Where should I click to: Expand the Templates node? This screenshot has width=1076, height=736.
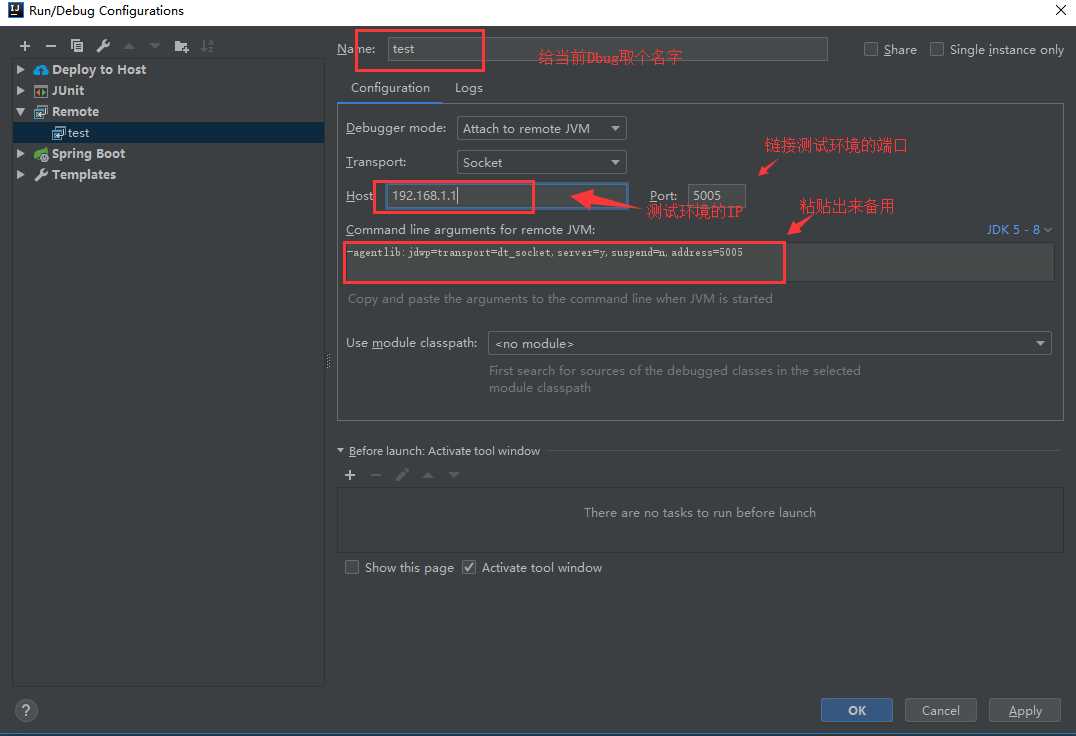[21, 175]
